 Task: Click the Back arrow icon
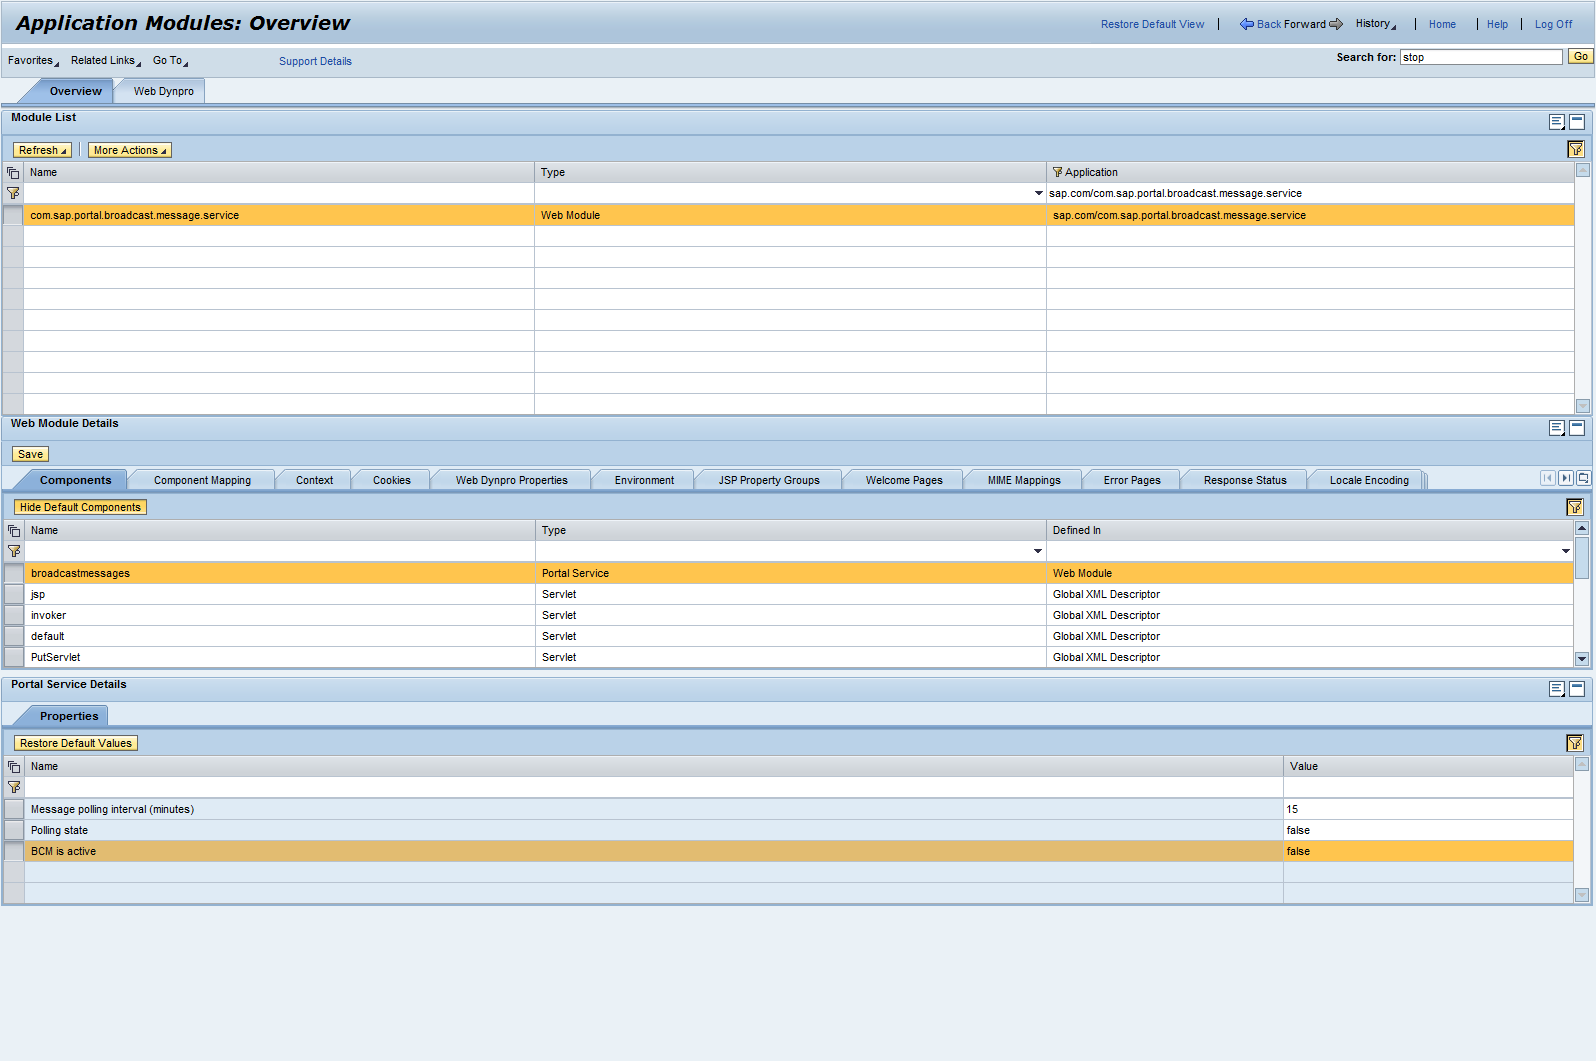tap(1246, 24)
